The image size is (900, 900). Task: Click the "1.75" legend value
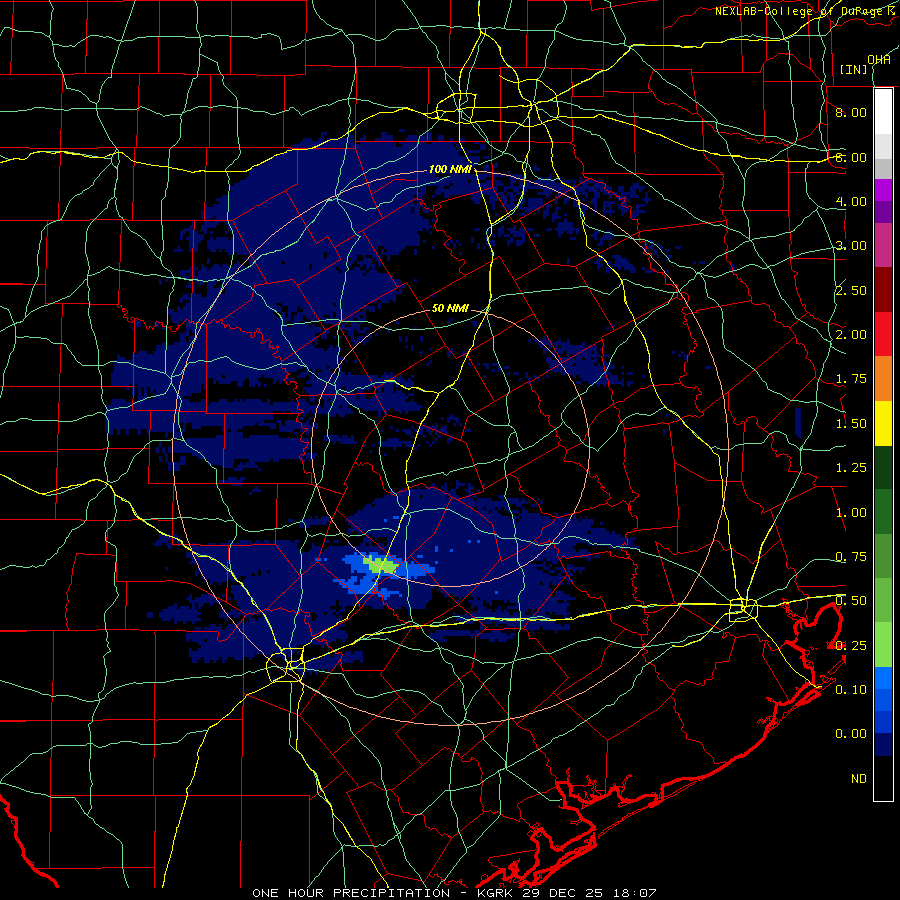pos(851,379)
